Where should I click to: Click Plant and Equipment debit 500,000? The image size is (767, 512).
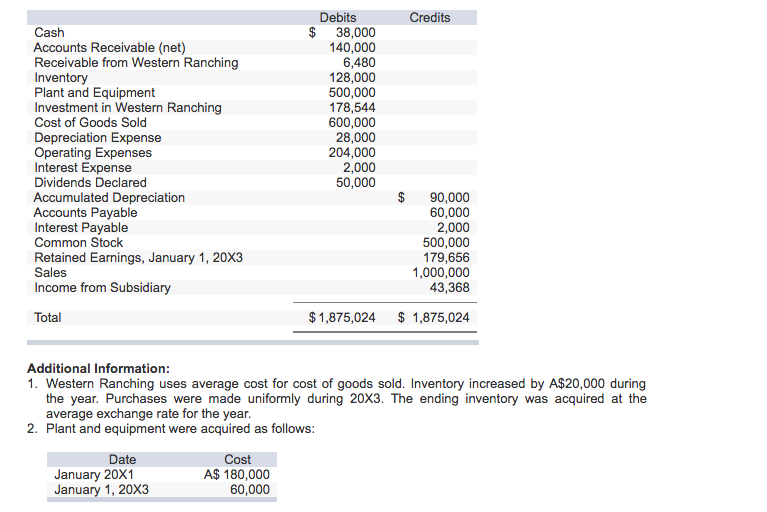point(352,92)
